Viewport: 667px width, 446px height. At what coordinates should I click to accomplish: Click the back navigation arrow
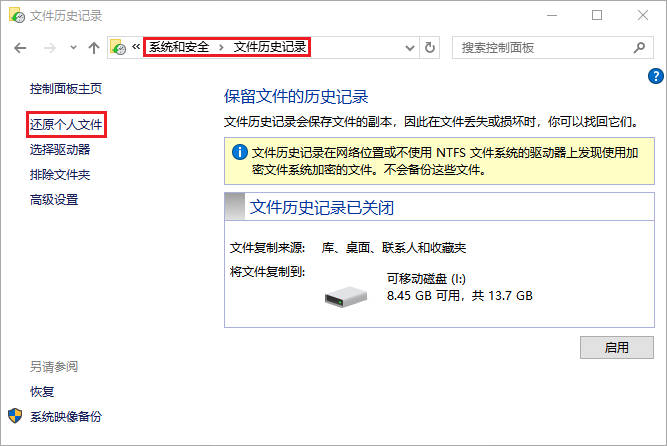[x=20, y=48]
